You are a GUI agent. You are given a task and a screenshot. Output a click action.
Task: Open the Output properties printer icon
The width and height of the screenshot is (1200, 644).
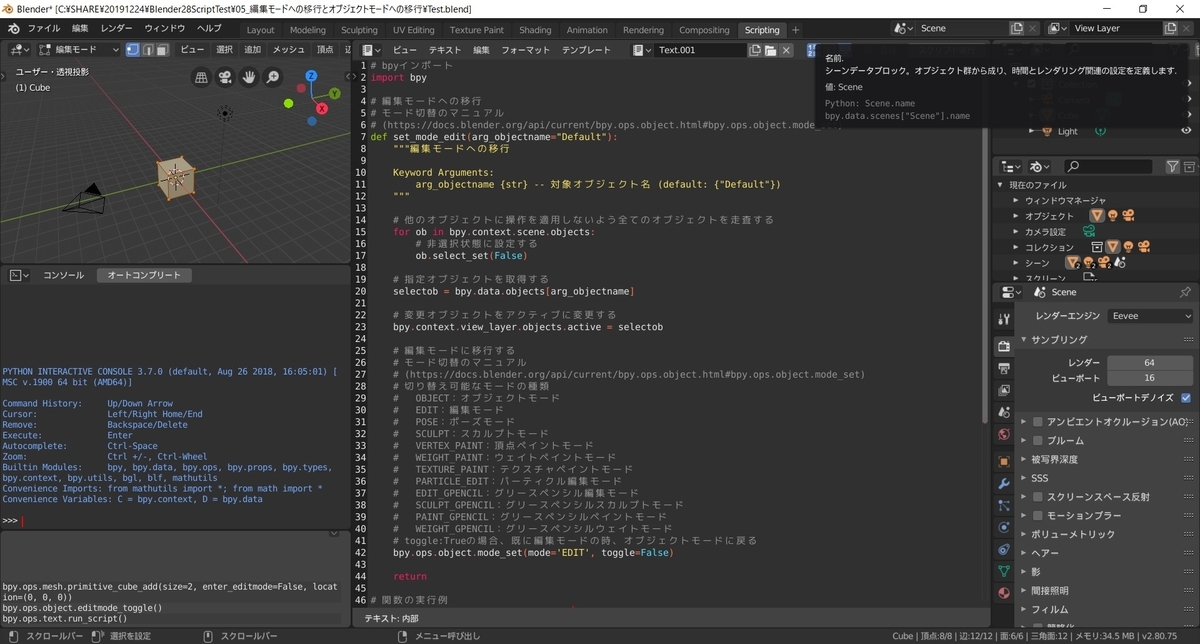coord(1004,369)
